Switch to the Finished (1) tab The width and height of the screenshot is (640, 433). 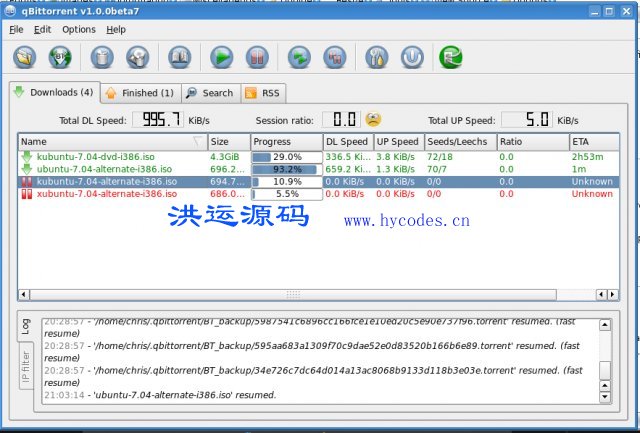pyautogui.click(x=141, y=93)
